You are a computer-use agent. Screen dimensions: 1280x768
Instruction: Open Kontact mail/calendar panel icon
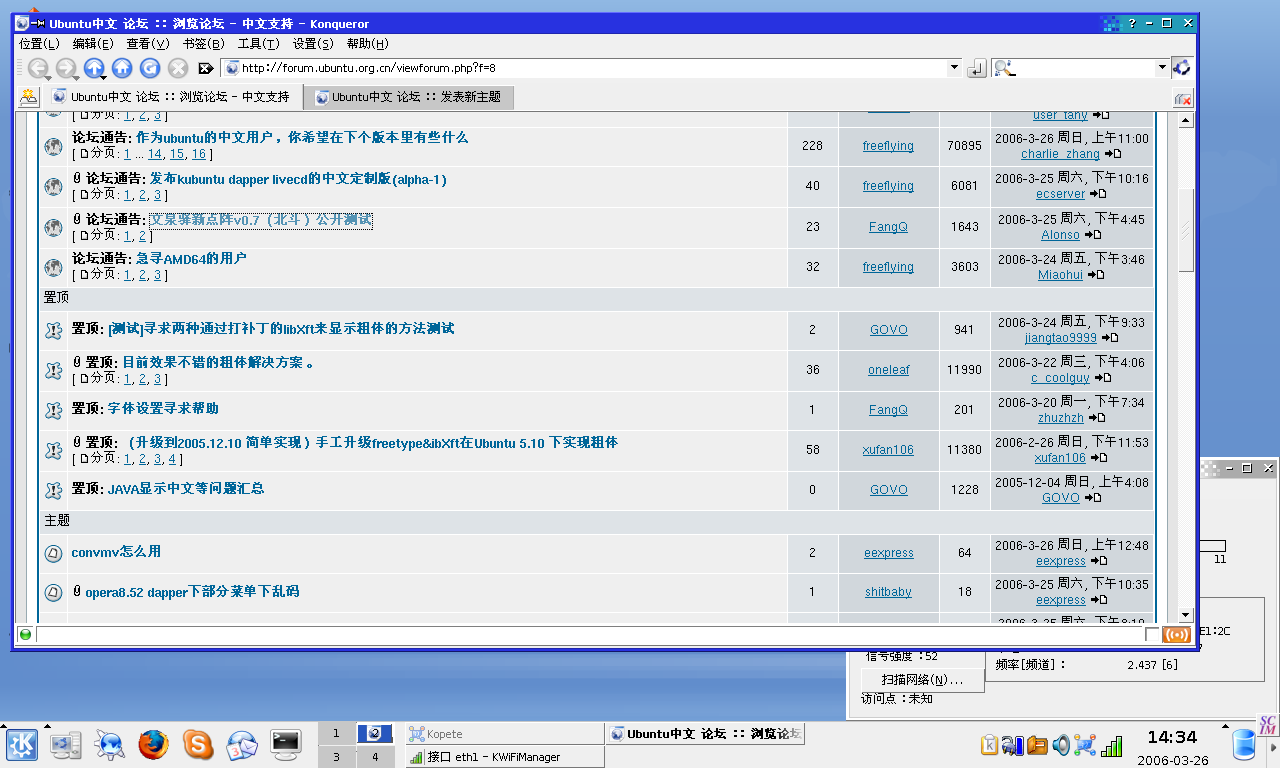click(x=242, y=745)
